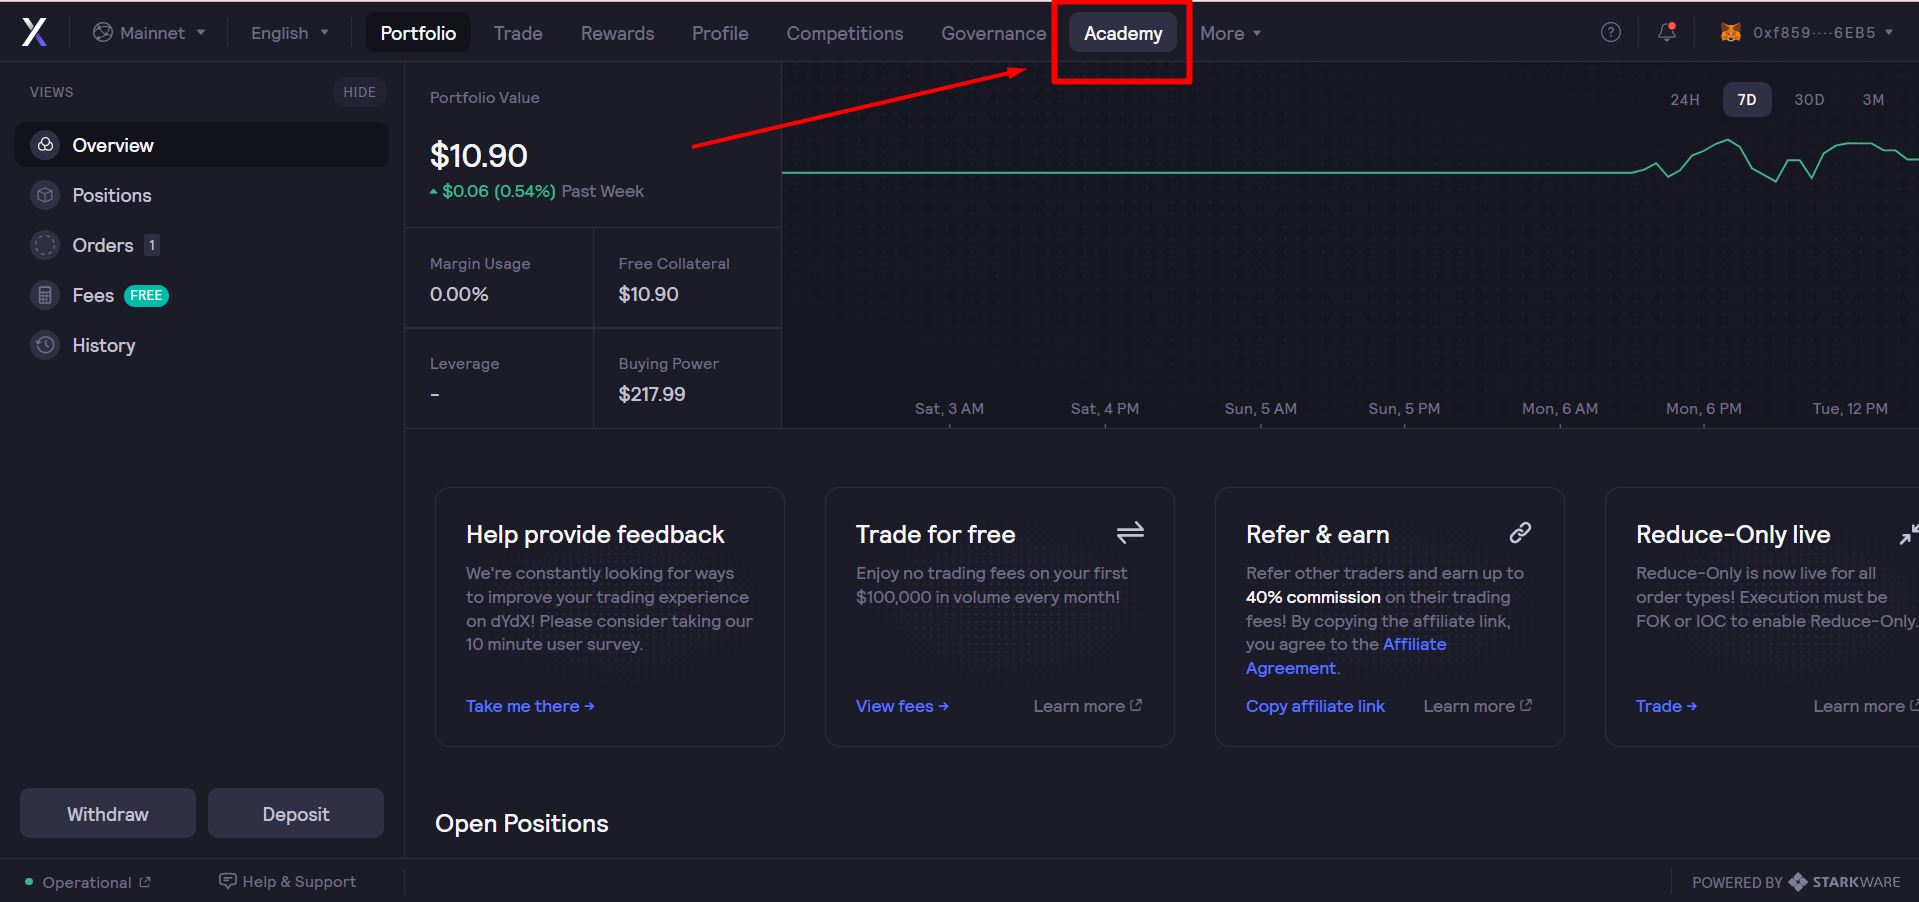Open the Academy tab
The width and height of the screenshot is (1919, 902).
(1123, 33)
